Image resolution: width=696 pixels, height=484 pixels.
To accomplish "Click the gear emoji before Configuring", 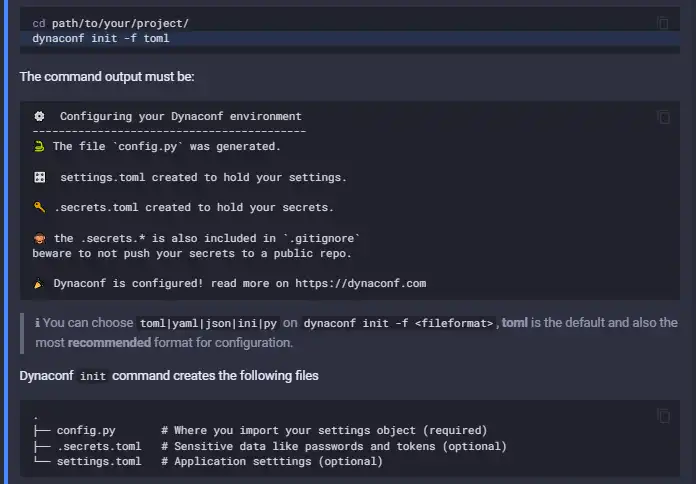I will click(40, 116).
